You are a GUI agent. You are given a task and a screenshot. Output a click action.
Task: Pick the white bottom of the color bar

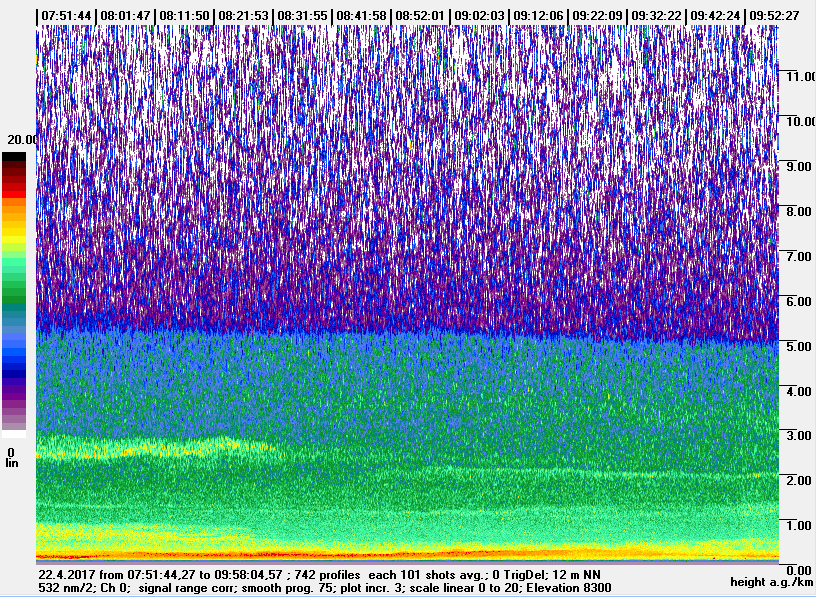14,434
